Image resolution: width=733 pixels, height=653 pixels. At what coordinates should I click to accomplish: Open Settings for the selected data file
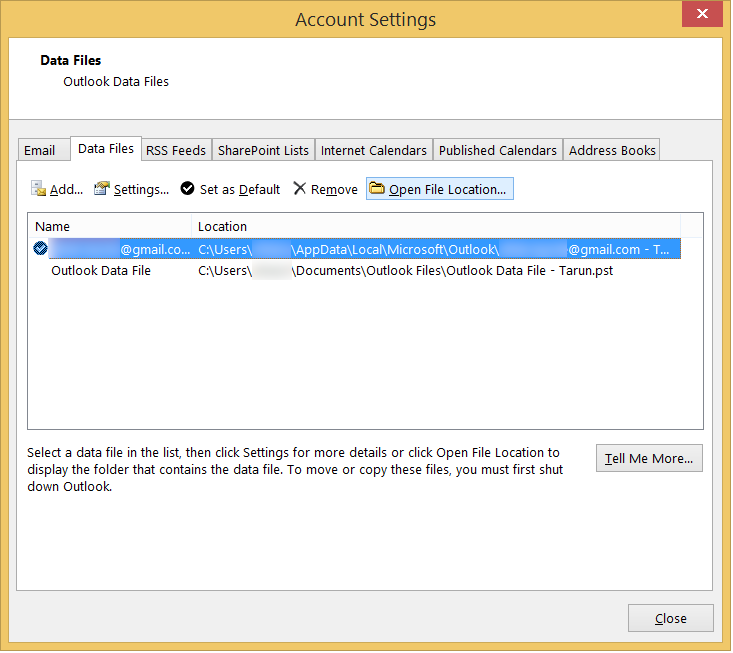(x=132, y=189)
